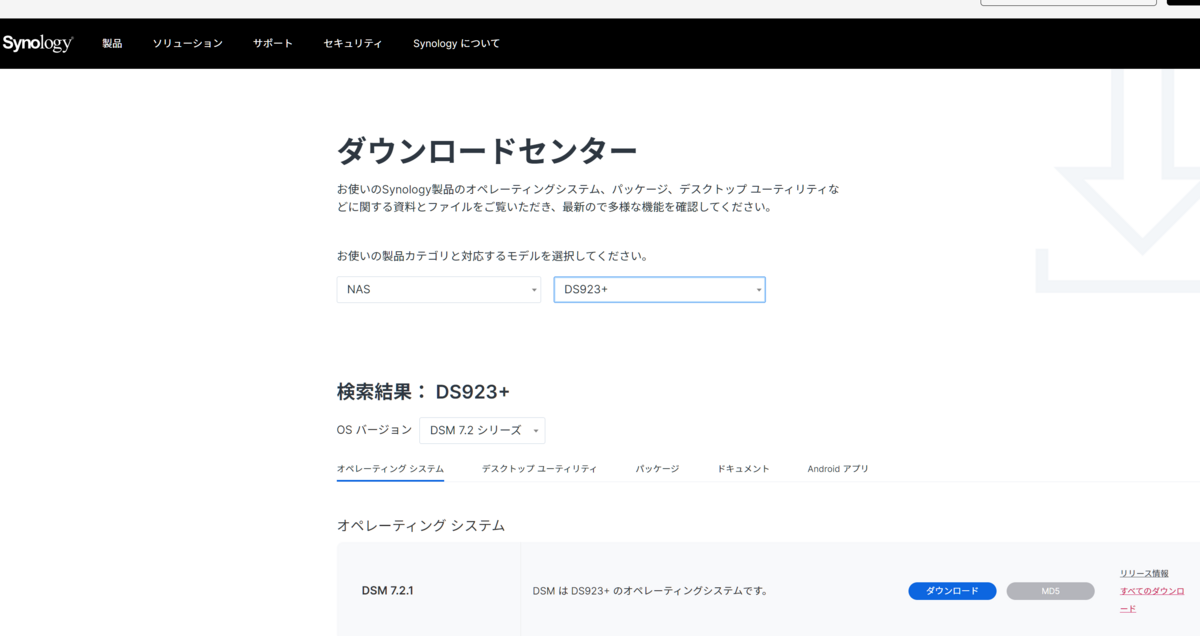Screen dimensions: 1200x636
Task: Click the Synology logo
Action: [x=37, y=43]
